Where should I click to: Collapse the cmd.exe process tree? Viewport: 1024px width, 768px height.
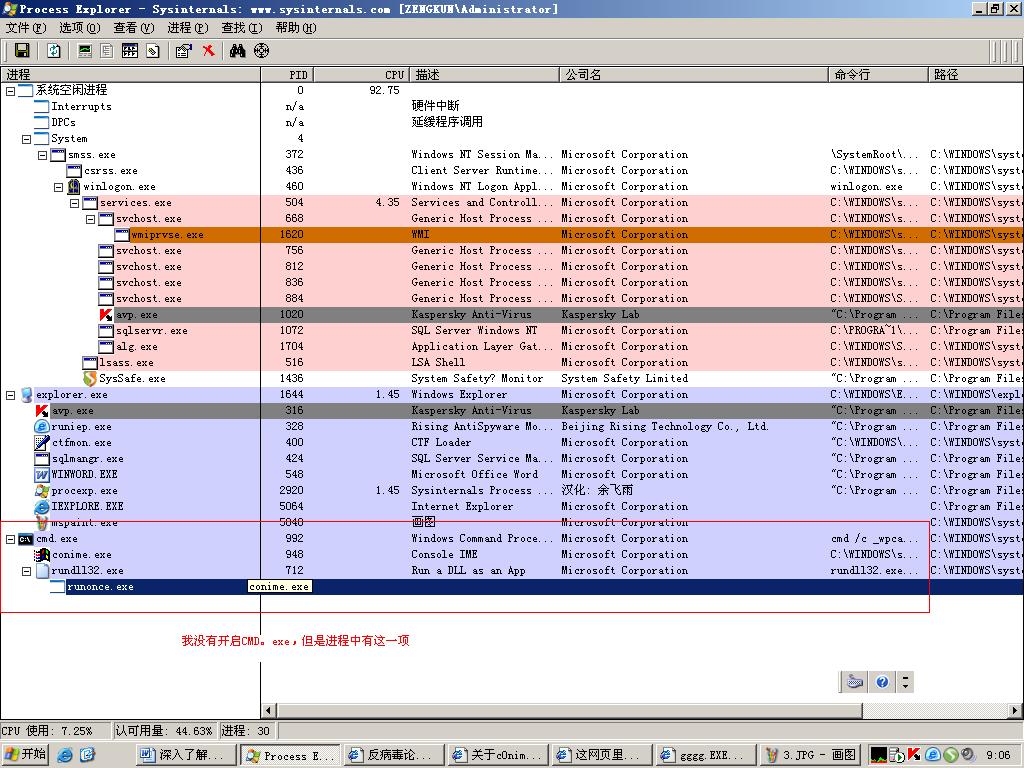(x=11, y=539)
